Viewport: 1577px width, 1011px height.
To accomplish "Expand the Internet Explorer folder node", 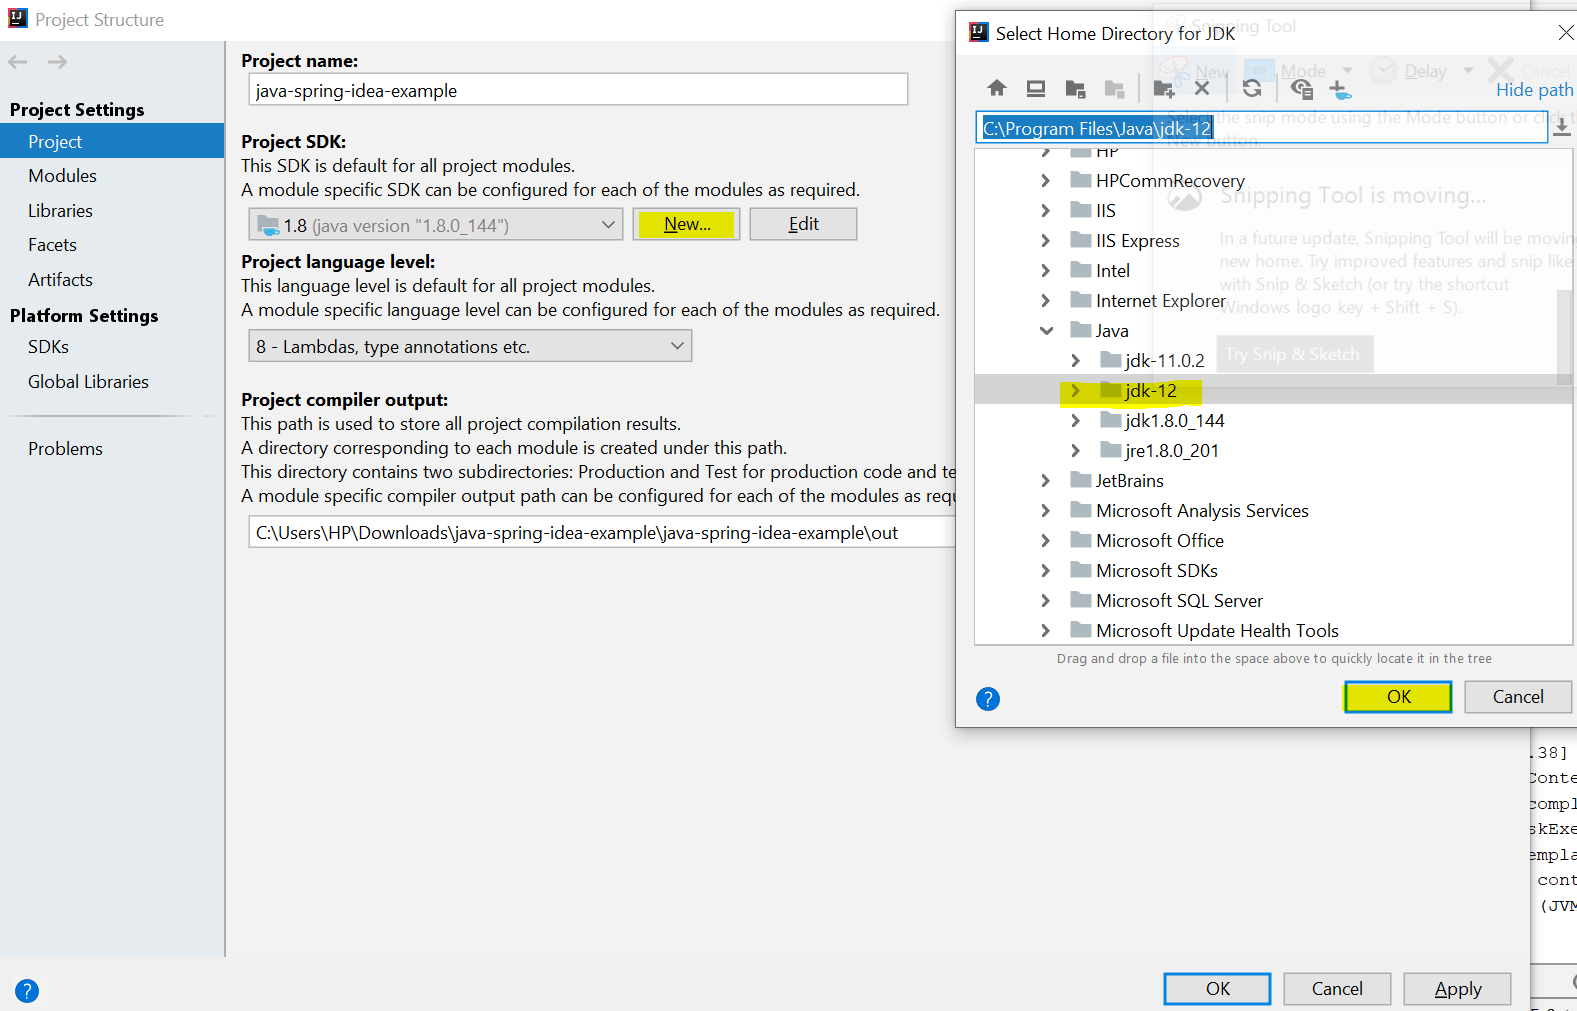I will [1046, 300].
